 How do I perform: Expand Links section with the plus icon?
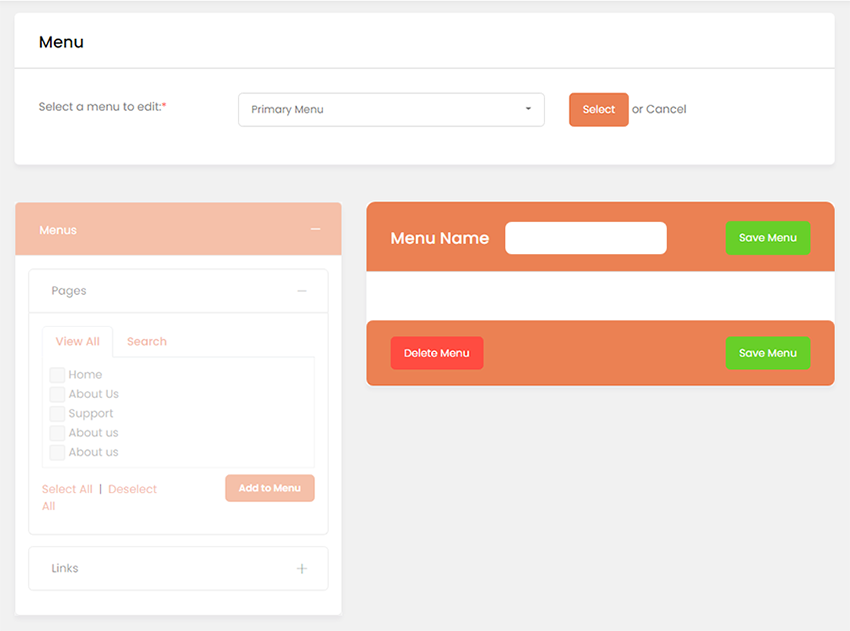(x=302, y=569)
